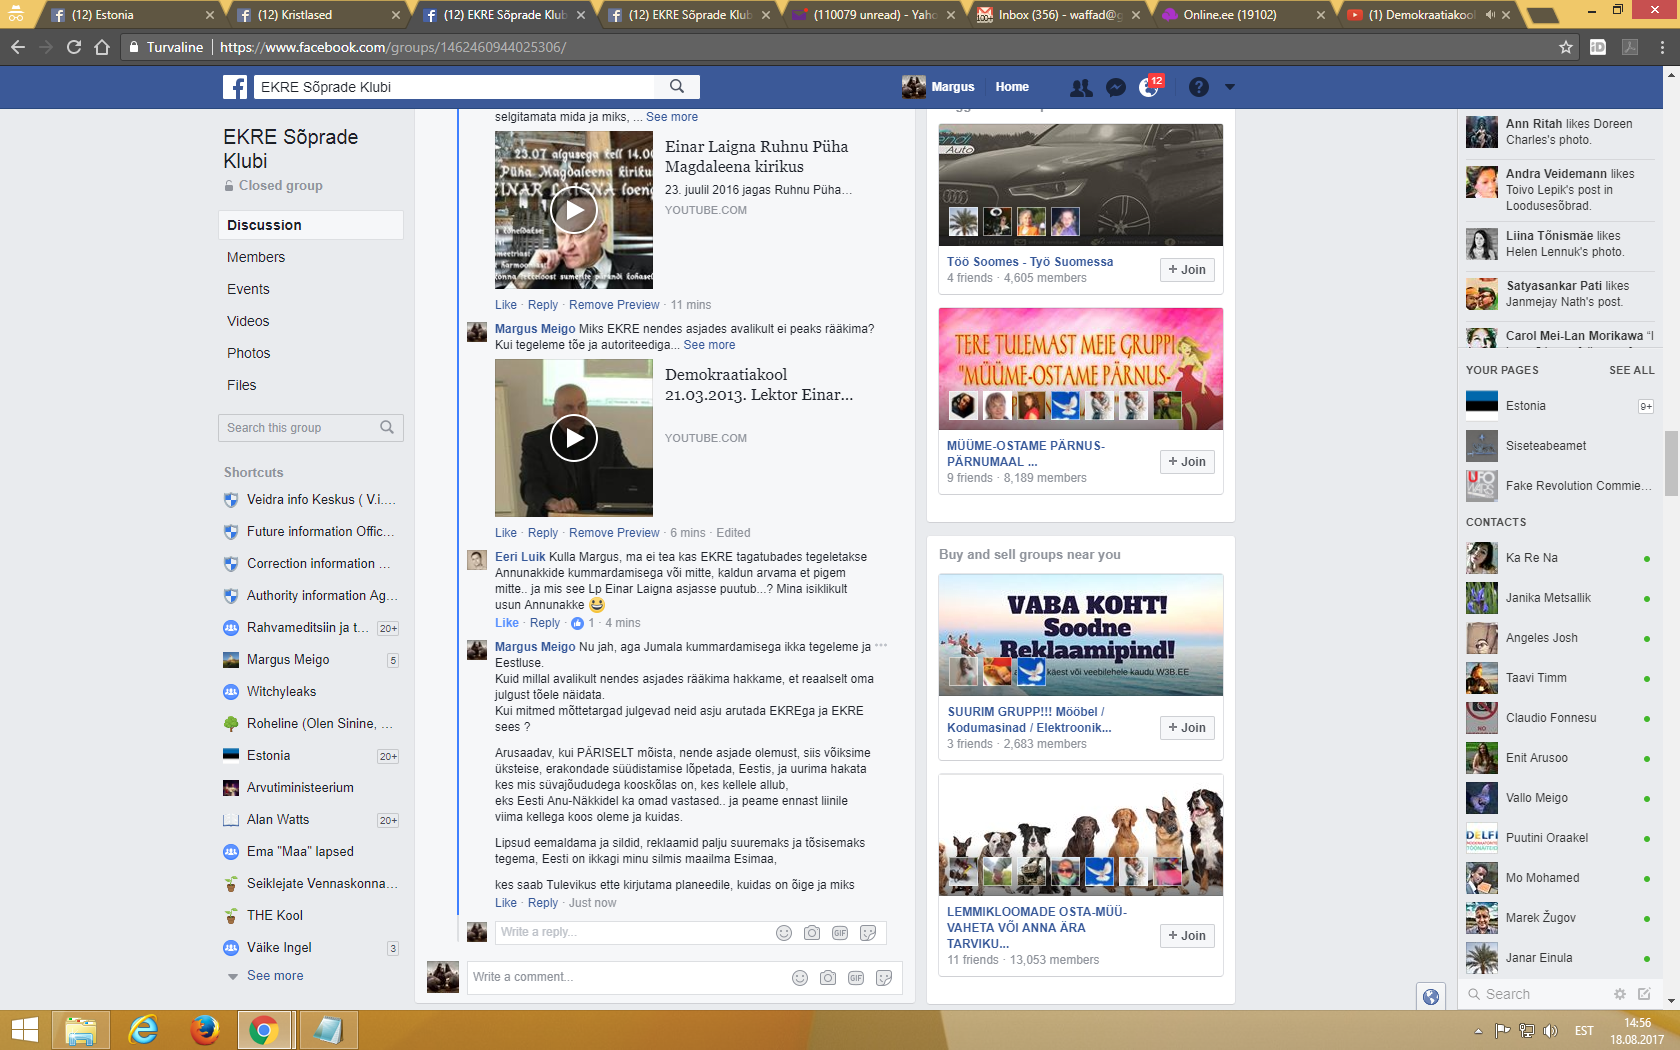Expand the account settings dropdown arrow
Screen dimensions: 1680x1050
[1230, 87]
